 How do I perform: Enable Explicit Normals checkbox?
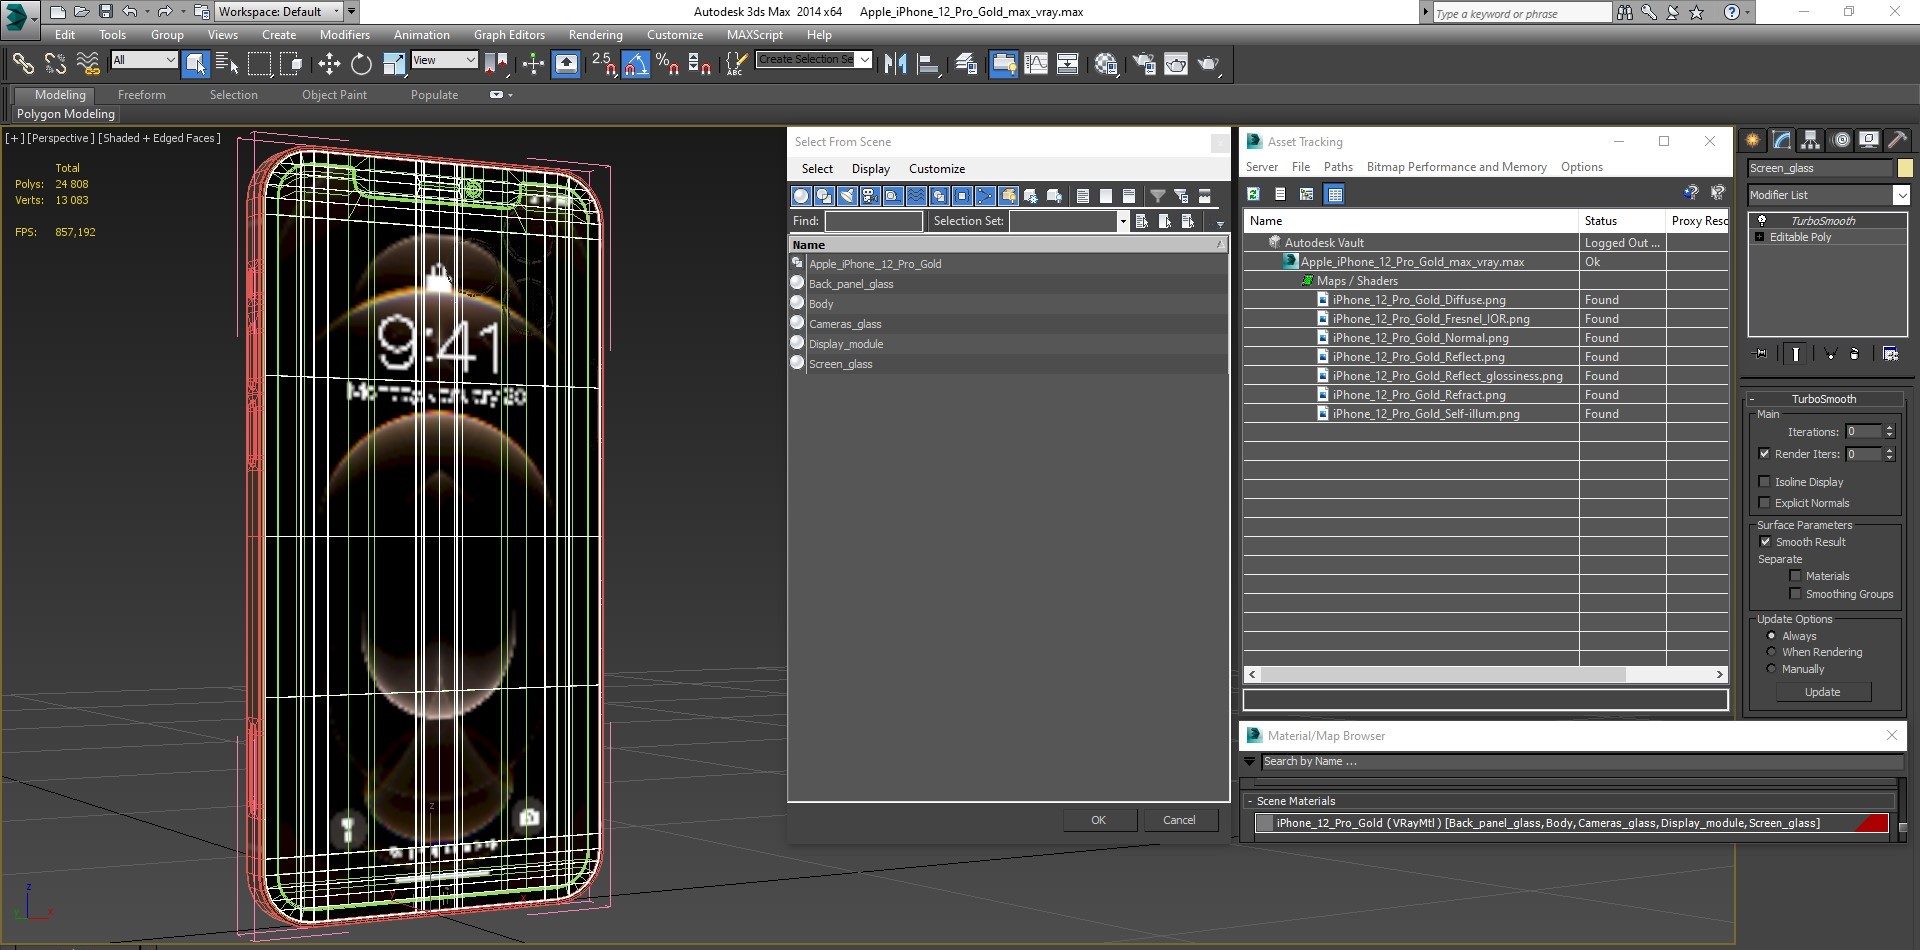coord(1765,502)
